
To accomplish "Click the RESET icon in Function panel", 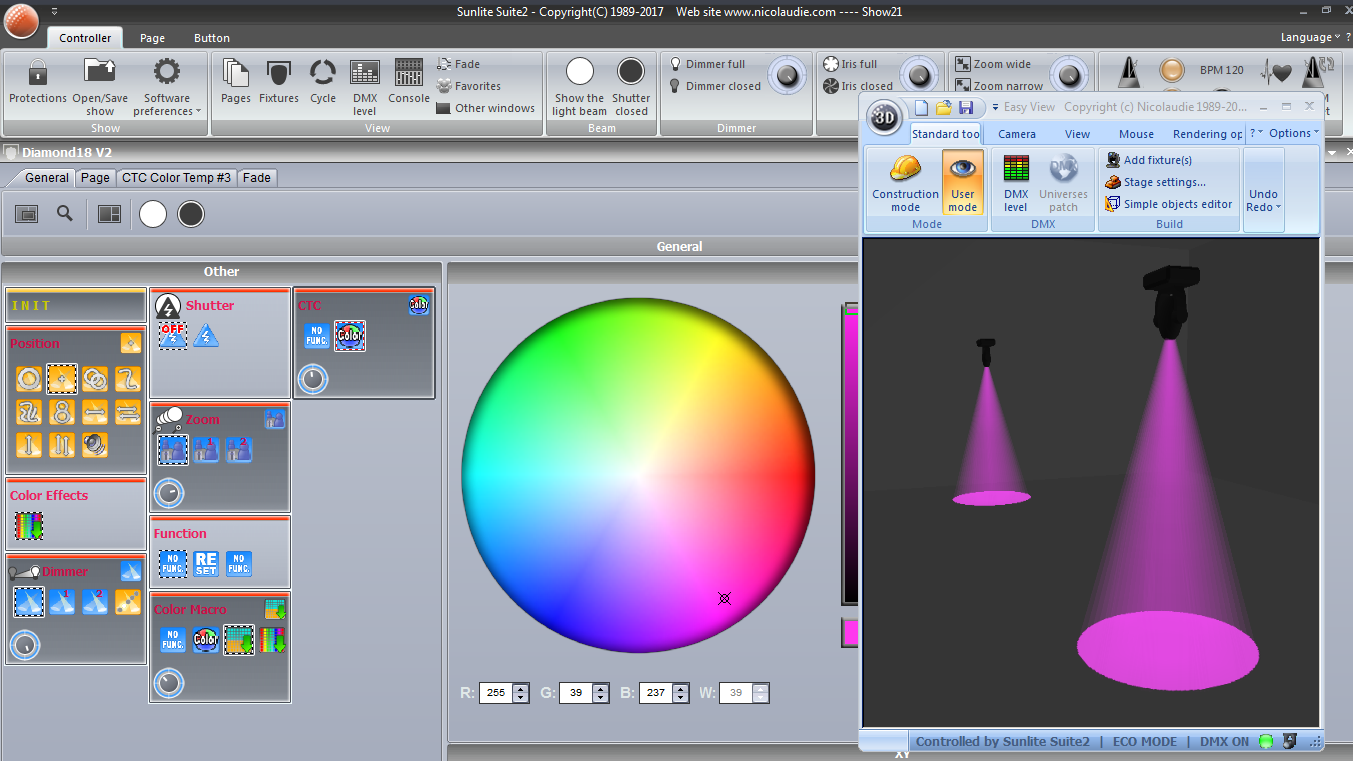I will [206, 564].
